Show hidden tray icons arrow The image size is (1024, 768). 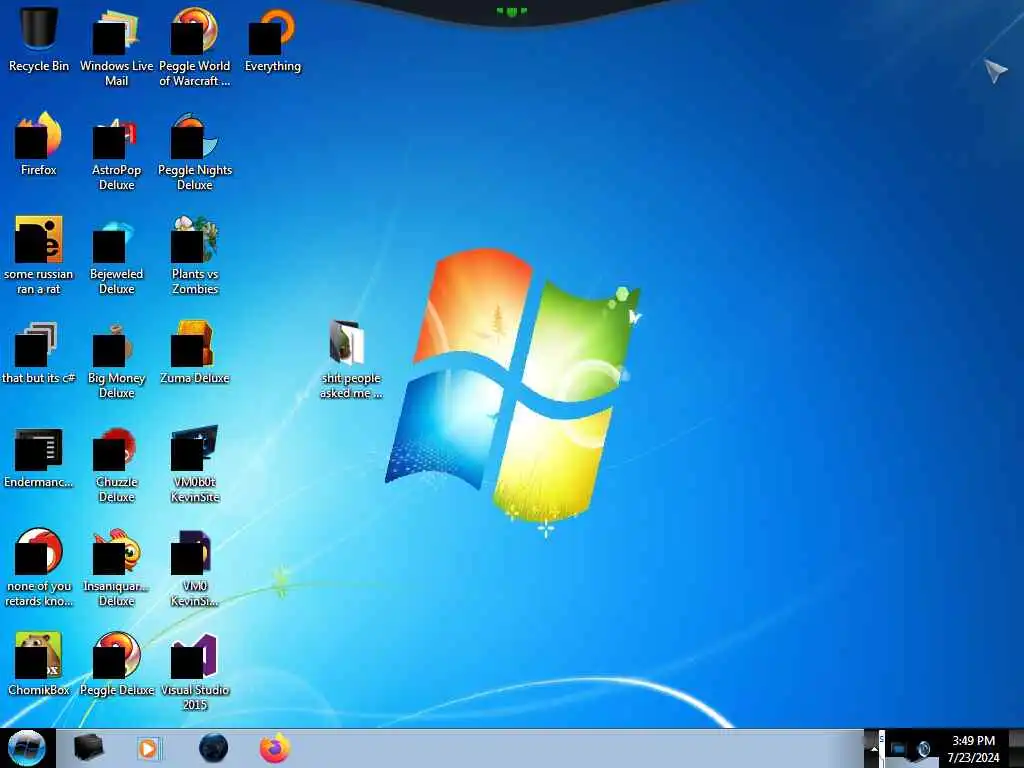[x=873, y=750]
